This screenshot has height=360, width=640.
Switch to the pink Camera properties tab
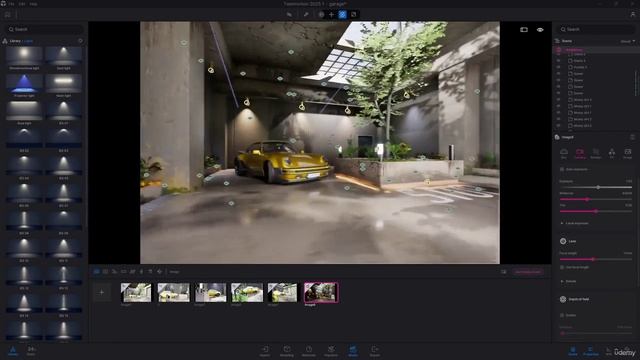click(x=580, y=153)
